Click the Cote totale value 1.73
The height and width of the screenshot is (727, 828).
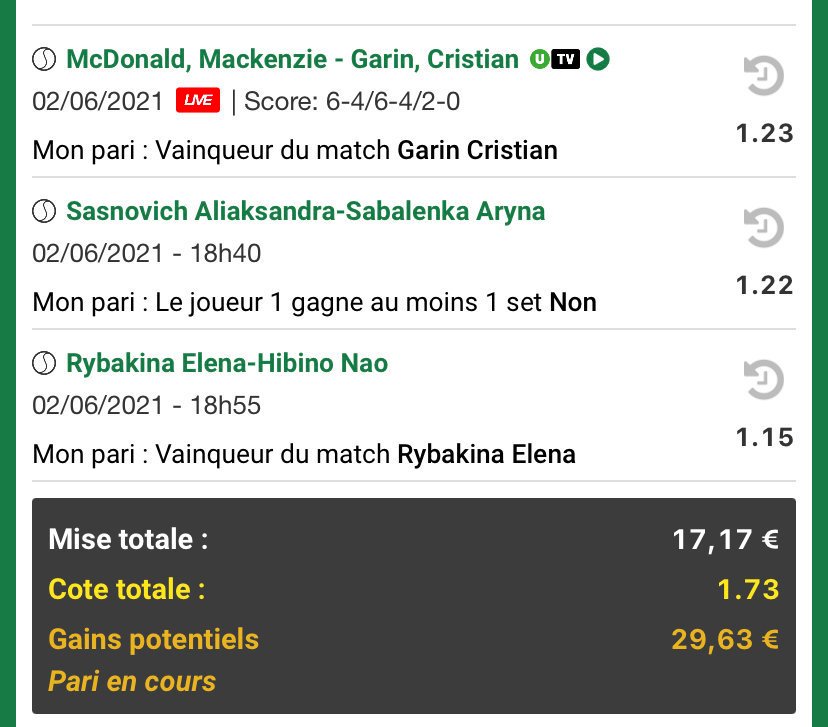[748, 589]
